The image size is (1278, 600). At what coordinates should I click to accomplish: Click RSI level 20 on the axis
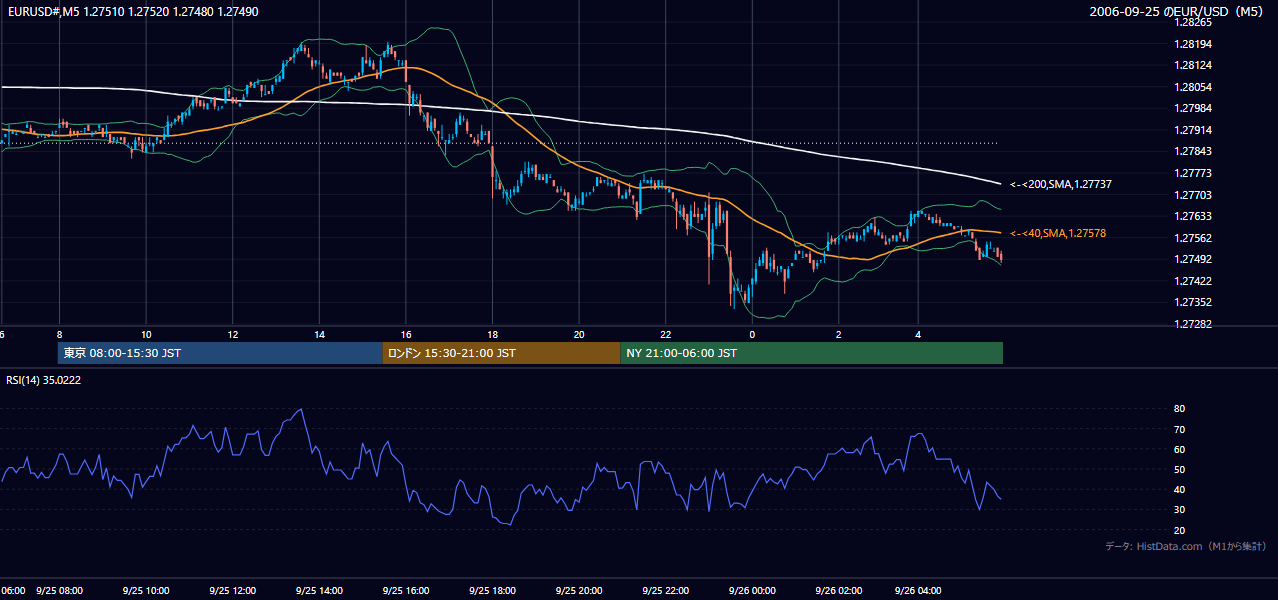click(1180, 530)
